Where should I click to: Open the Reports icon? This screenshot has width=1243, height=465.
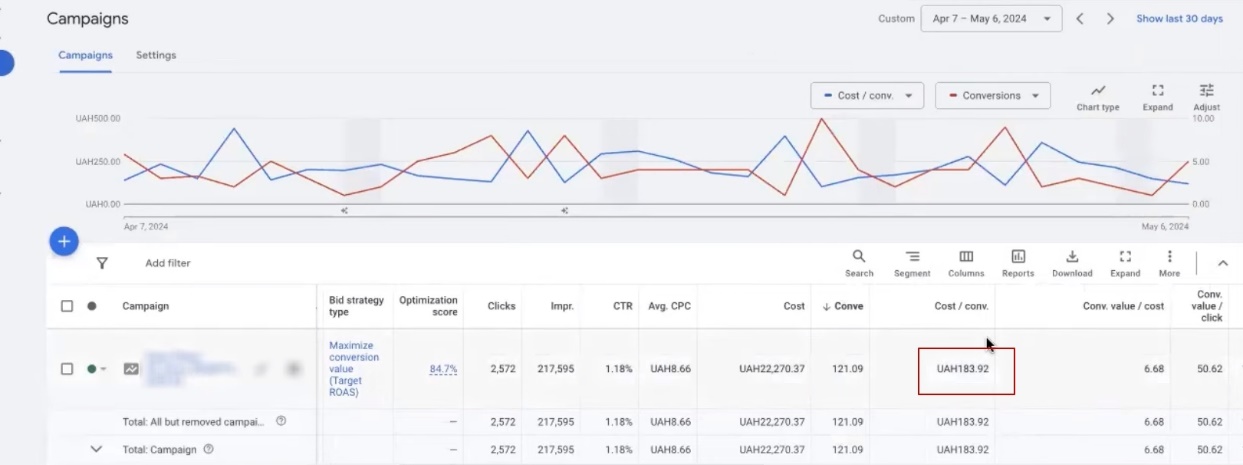click(1018, 263)
